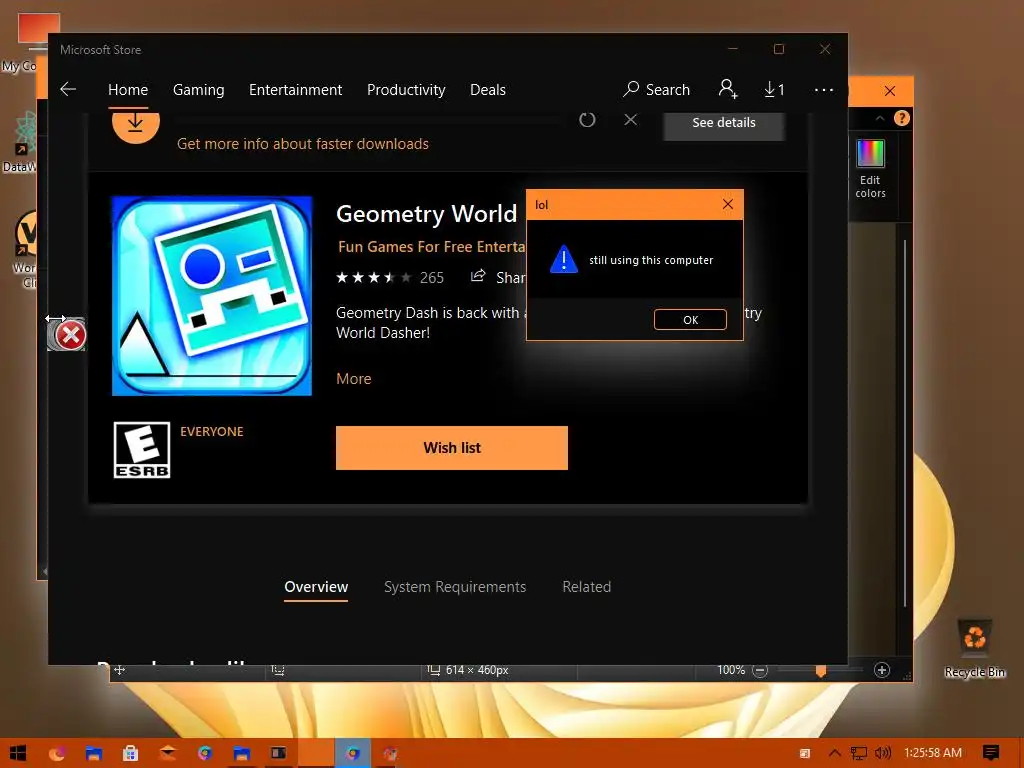
Task: Select the Deals tab in Store
Action: [488, 90]
